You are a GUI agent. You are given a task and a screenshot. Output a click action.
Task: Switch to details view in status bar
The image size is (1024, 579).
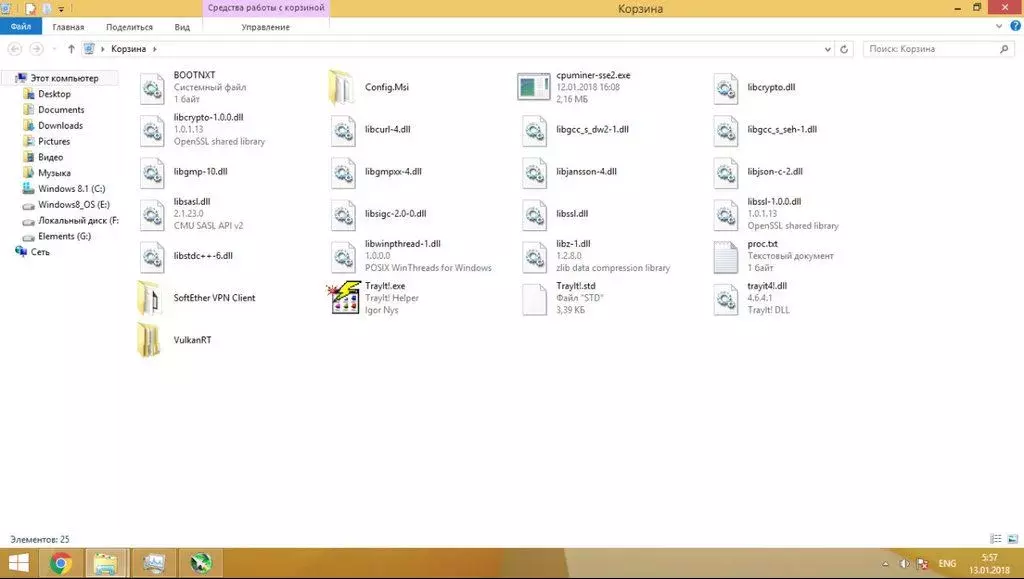click(x=996, y=539)
